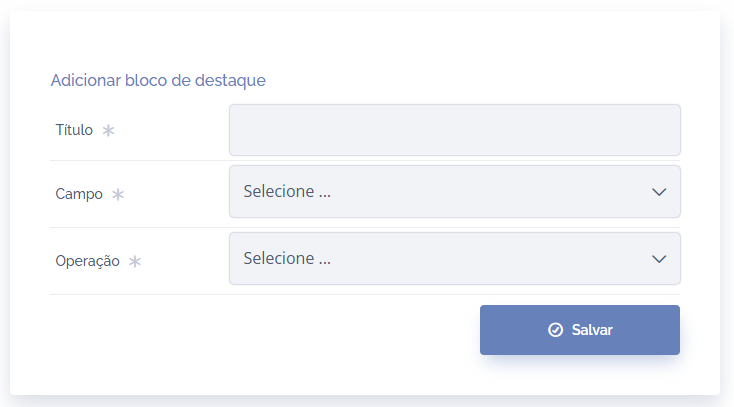The image size is (734, 407).
Task: Click the divider line below the Operação row
Action: (138, 294)
